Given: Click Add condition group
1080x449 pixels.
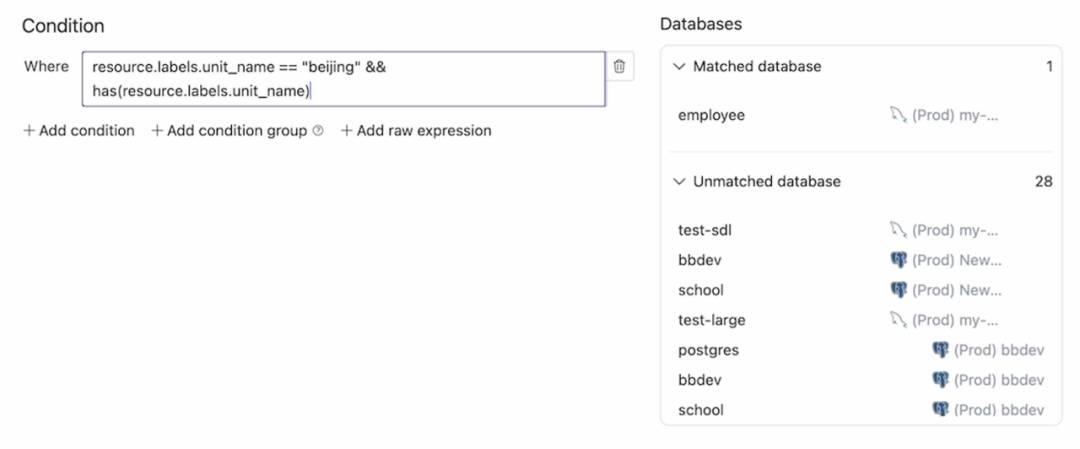Looking at the screenshot, I should click(x=229, y=131).
